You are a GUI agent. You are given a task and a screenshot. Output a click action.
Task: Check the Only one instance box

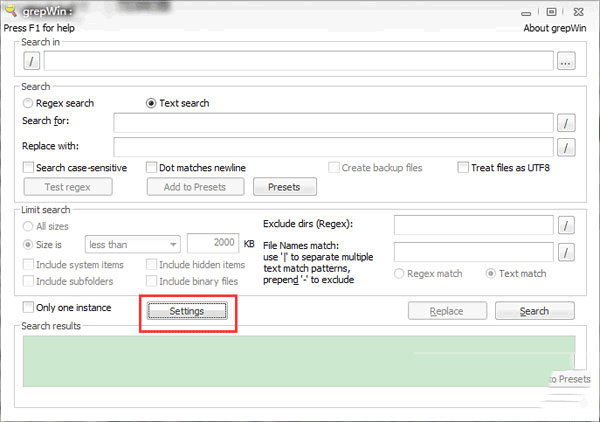(x=29, y=308)
